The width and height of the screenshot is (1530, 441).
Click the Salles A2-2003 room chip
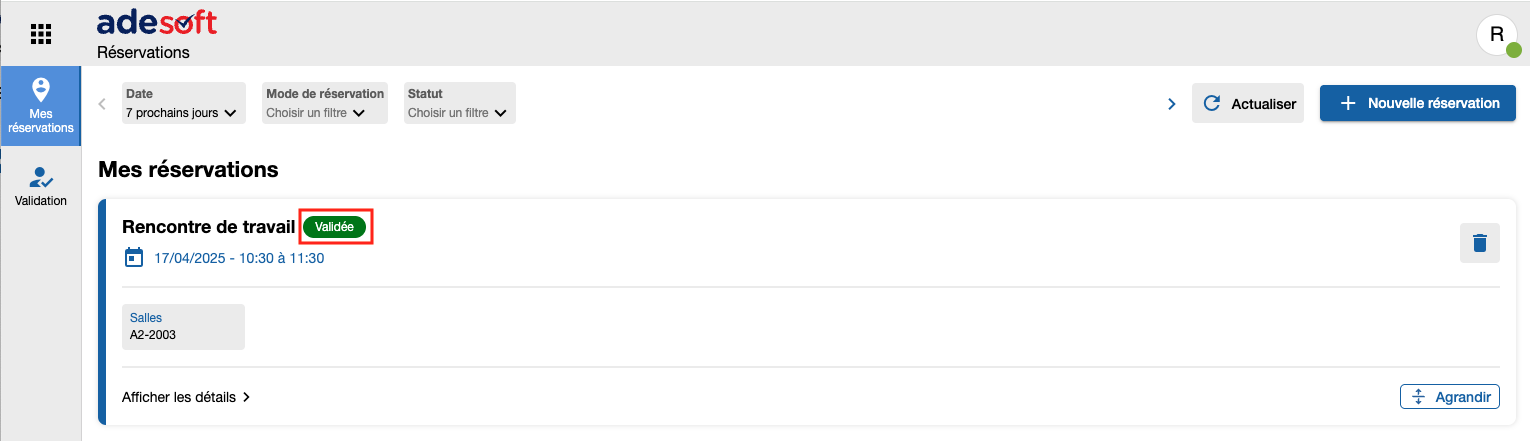point(183,326)
